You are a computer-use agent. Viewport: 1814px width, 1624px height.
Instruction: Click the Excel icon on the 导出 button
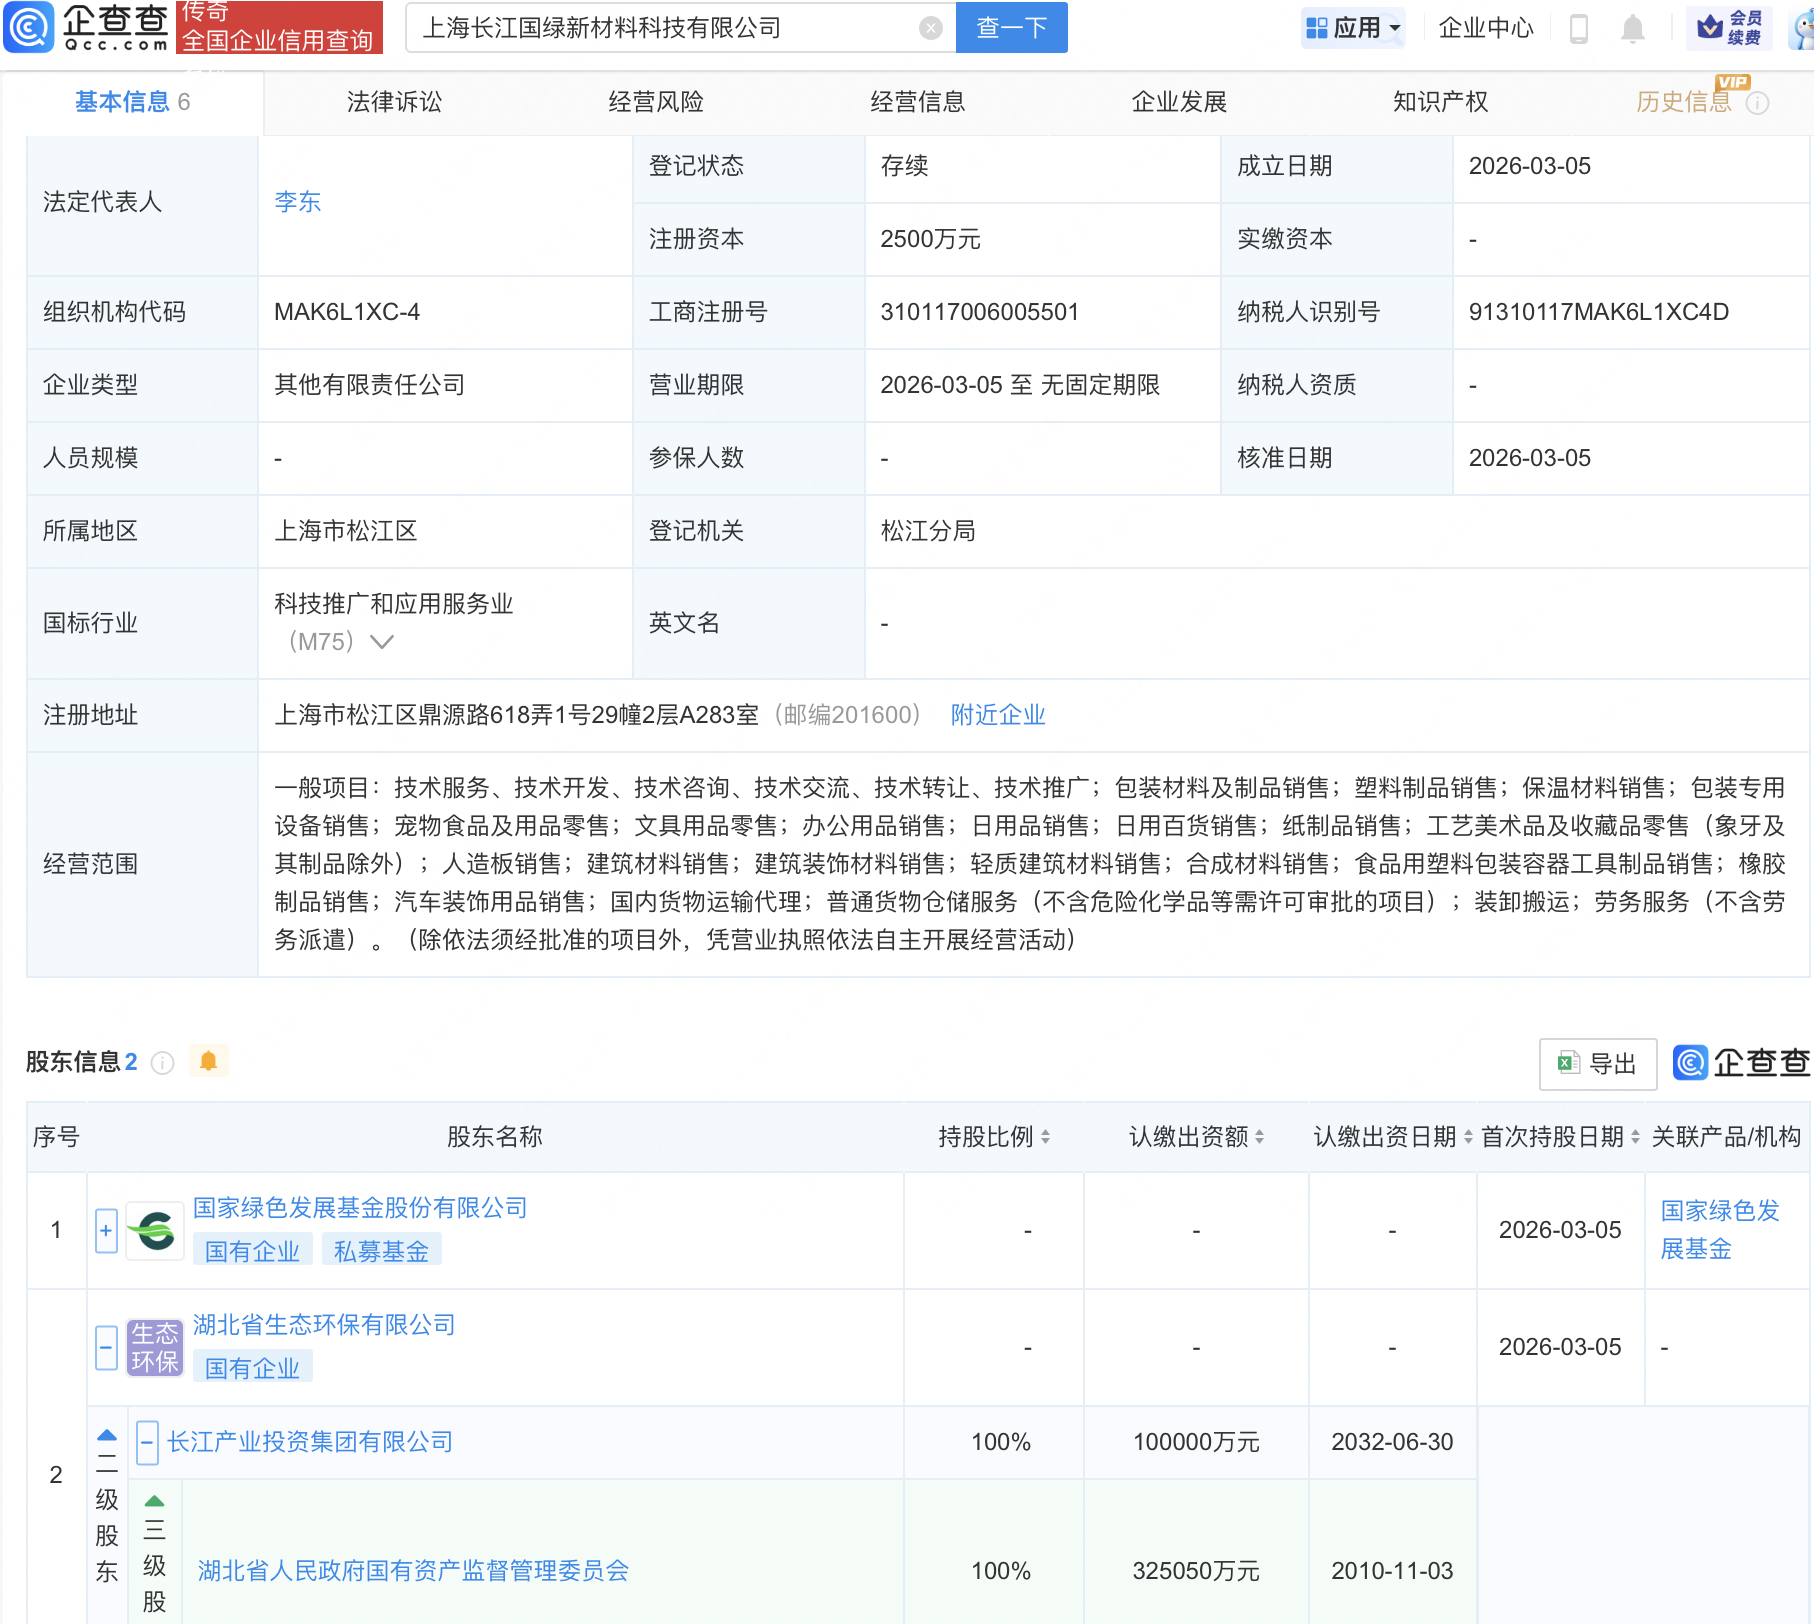pyautogui.click(x=1570, y=1063)
